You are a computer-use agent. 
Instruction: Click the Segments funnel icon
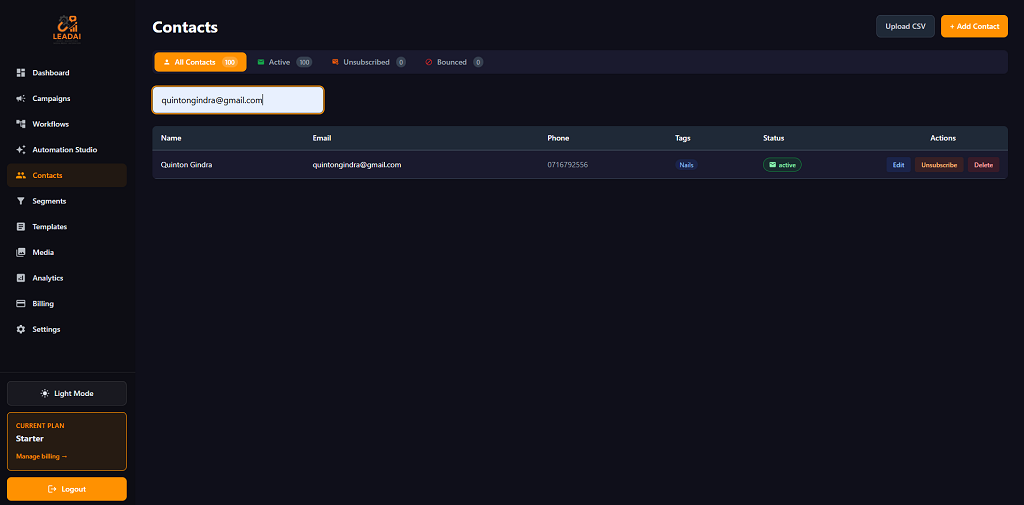tap(21, 201)
